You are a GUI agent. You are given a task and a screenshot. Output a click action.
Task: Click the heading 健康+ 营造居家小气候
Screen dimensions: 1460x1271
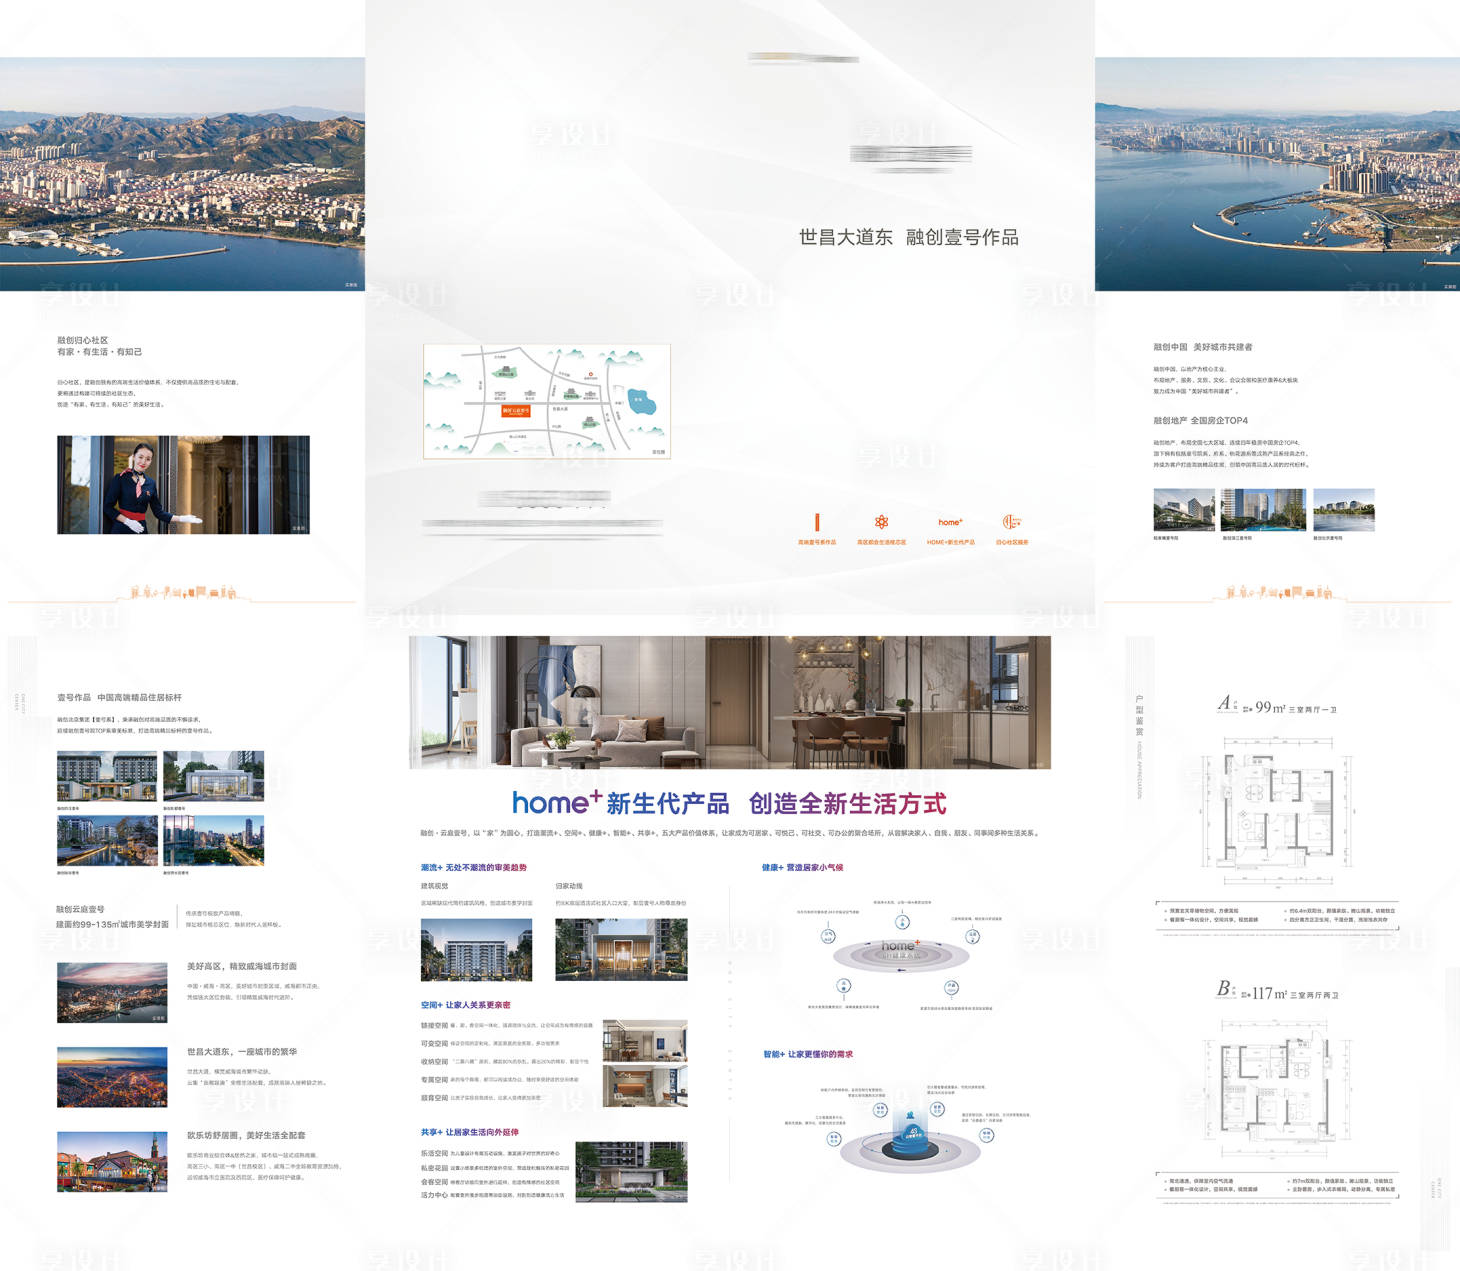802,867
